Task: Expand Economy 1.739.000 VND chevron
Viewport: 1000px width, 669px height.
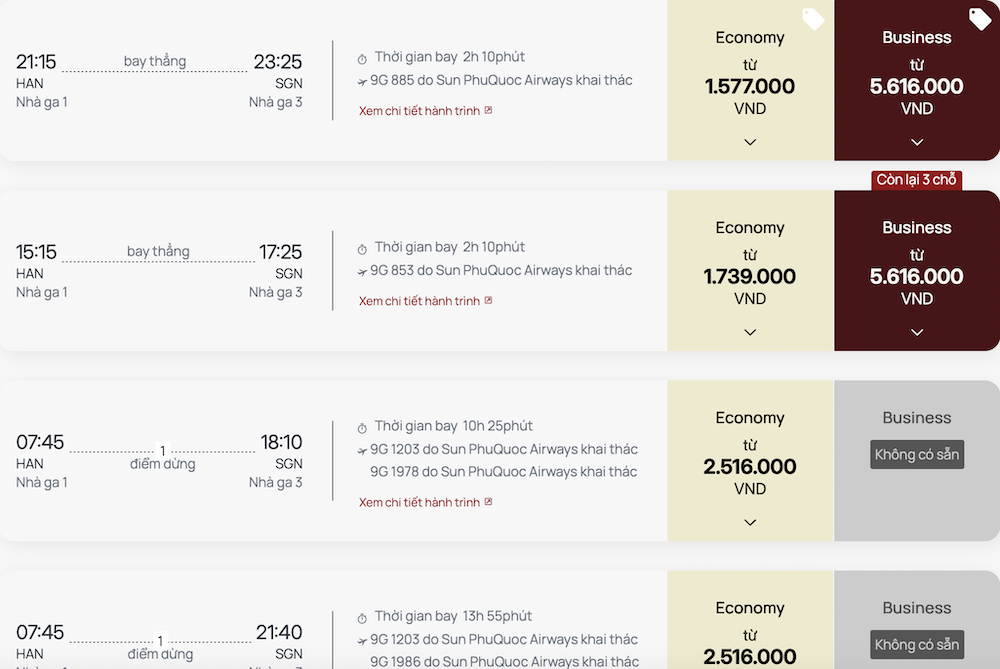Action: pyautogui.click(x=750, y=332)
